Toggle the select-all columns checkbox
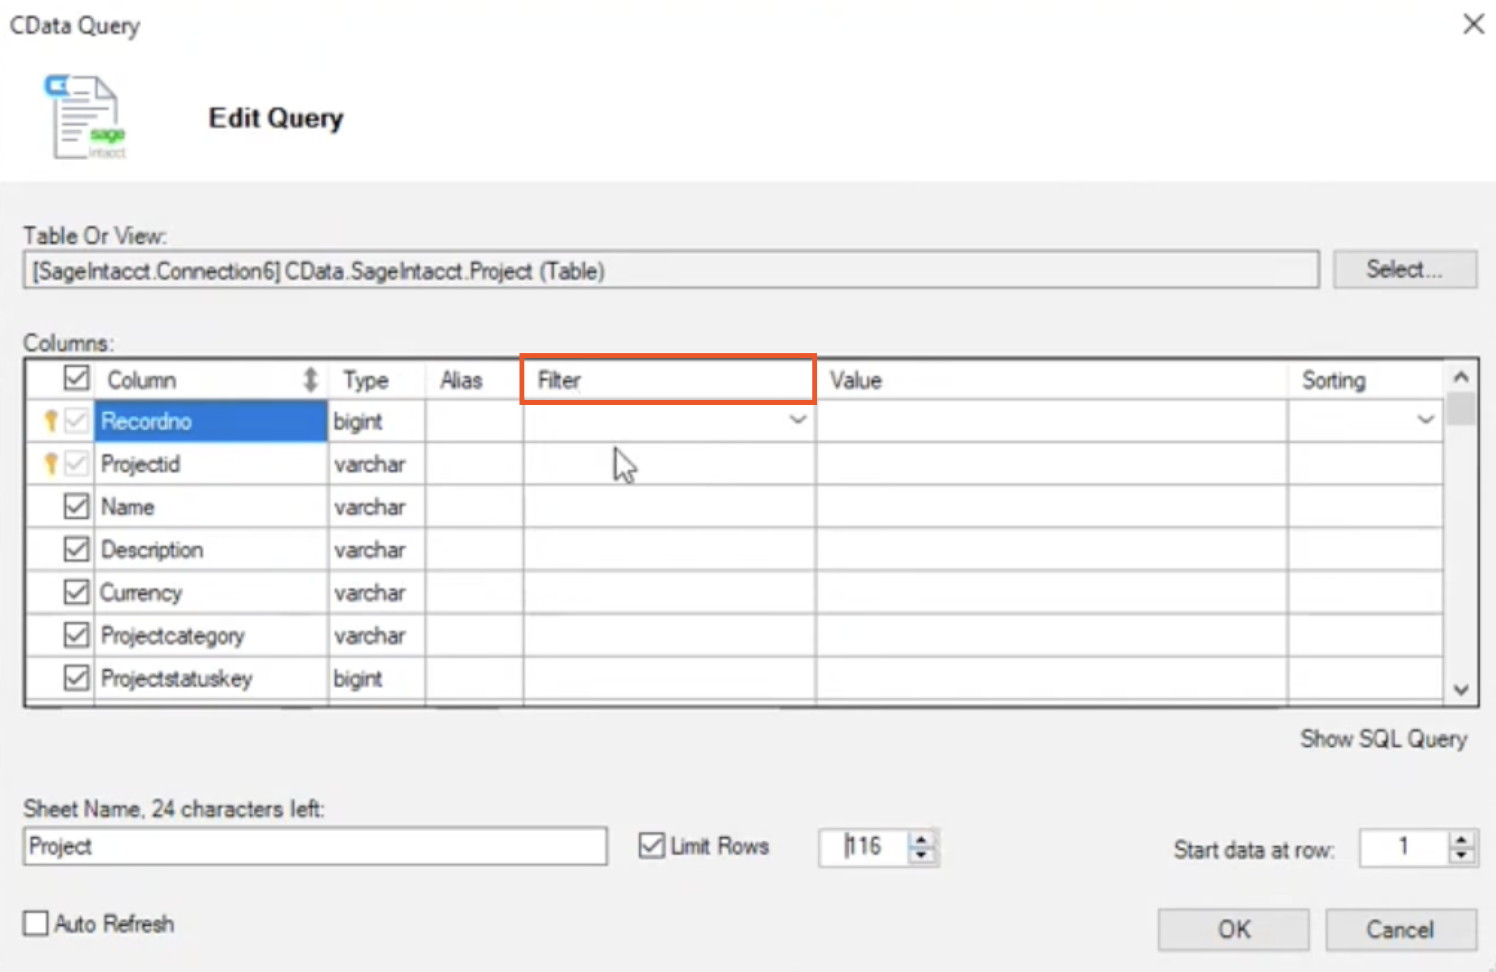The image size is (1496, 972). pos(76,378)
